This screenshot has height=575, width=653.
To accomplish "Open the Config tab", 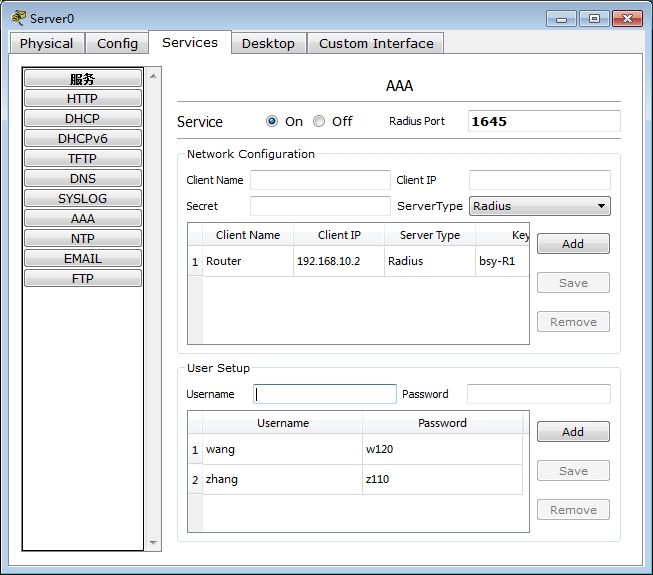I will (x=117, y=43).
